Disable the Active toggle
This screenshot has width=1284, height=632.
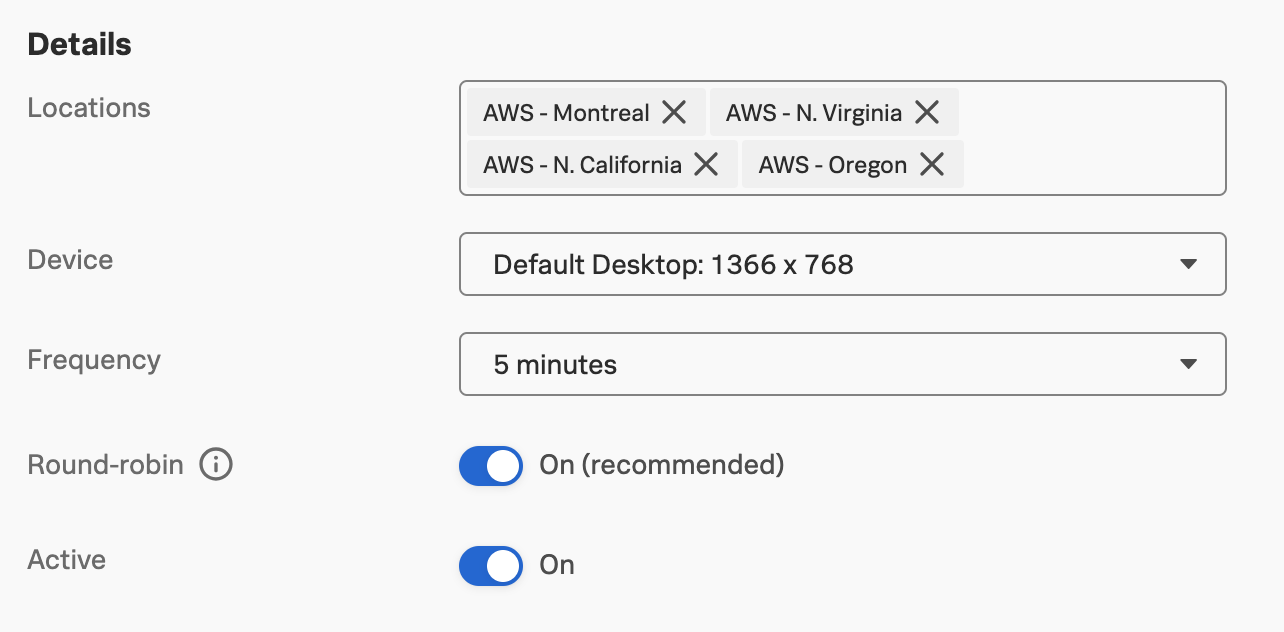coord(490,565)
